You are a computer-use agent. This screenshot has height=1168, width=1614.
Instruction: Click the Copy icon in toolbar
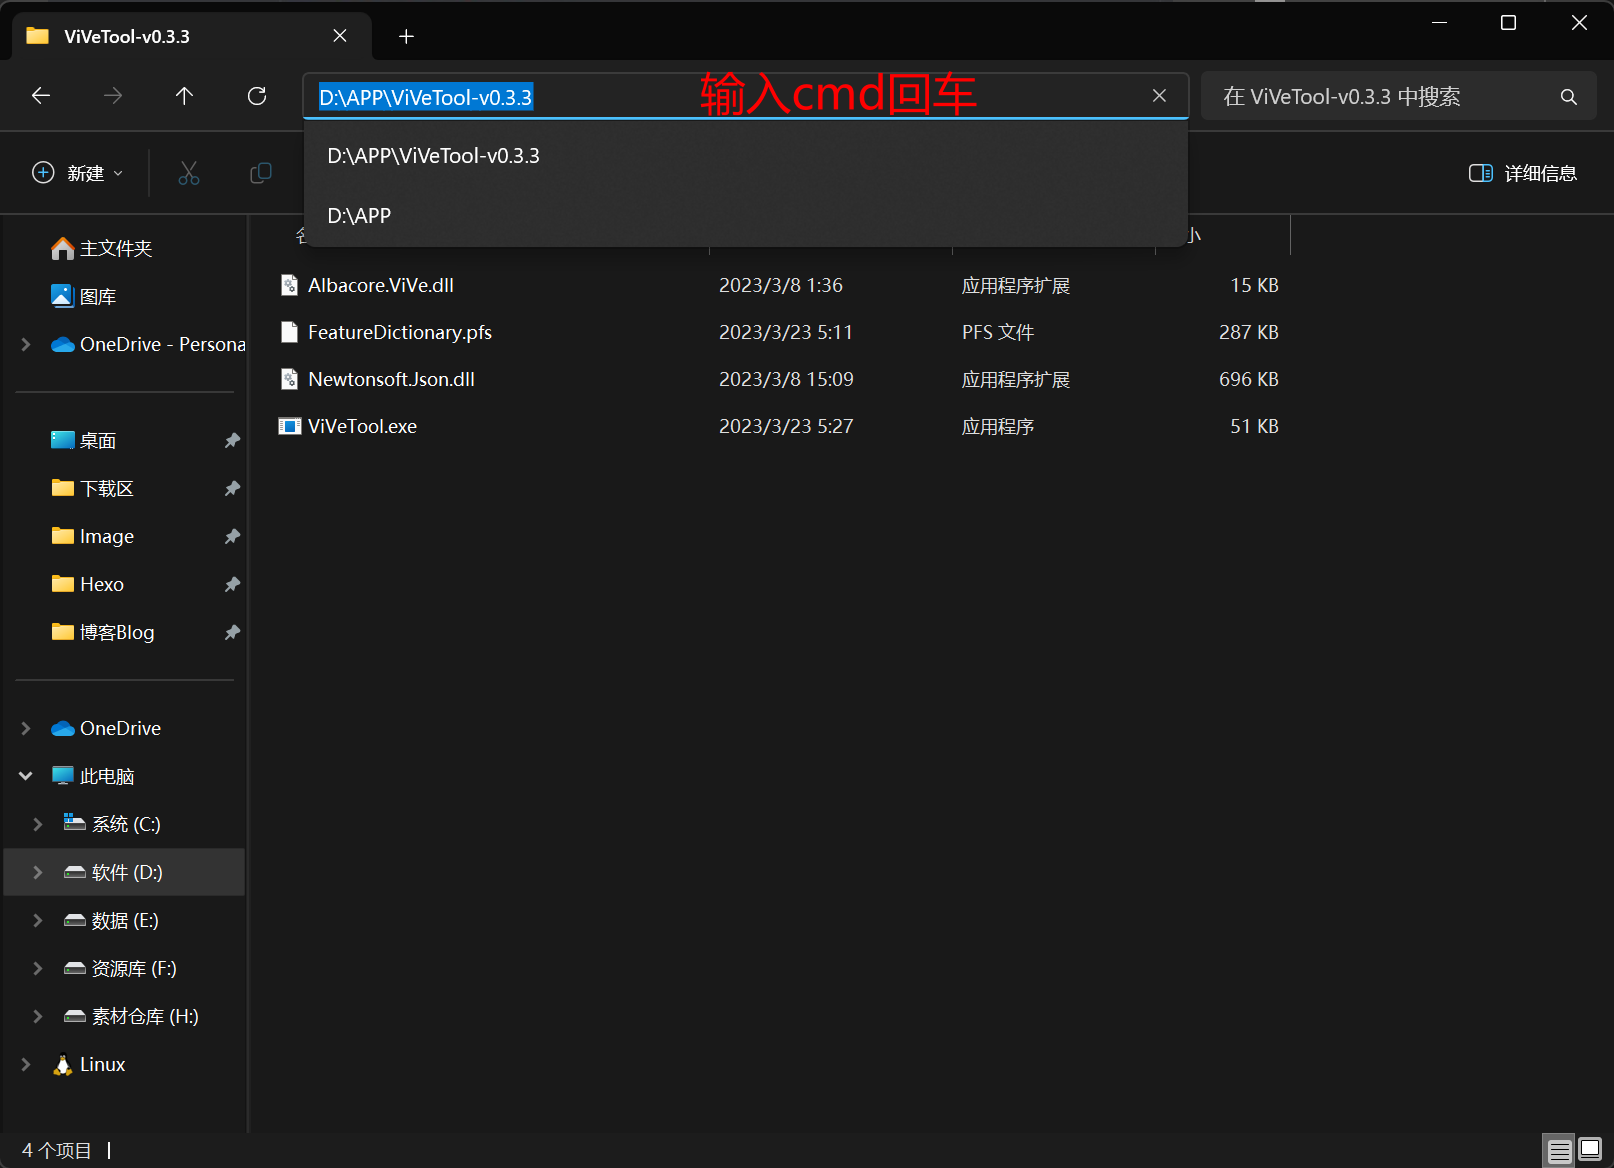(260, 173)
